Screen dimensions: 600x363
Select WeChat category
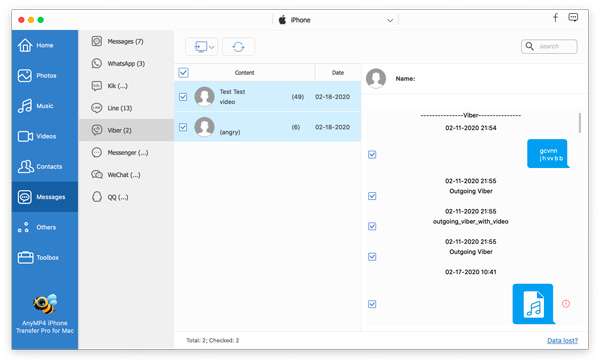(126, 175)
